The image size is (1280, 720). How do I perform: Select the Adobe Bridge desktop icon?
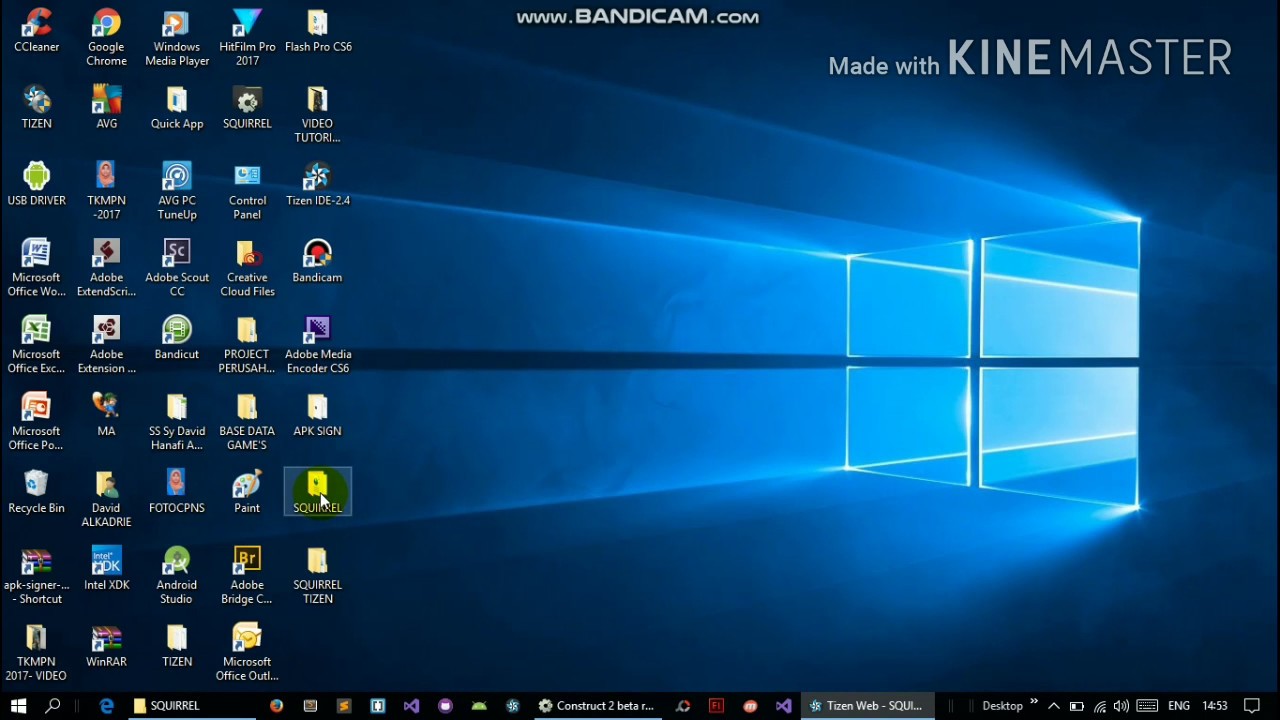247,576
